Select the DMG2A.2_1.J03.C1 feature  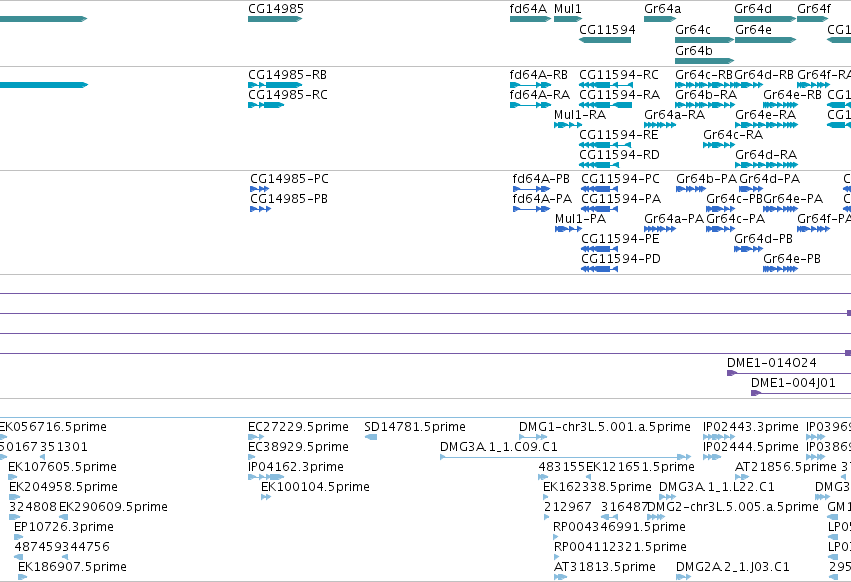pyautogui.click(x=683, y=577)
